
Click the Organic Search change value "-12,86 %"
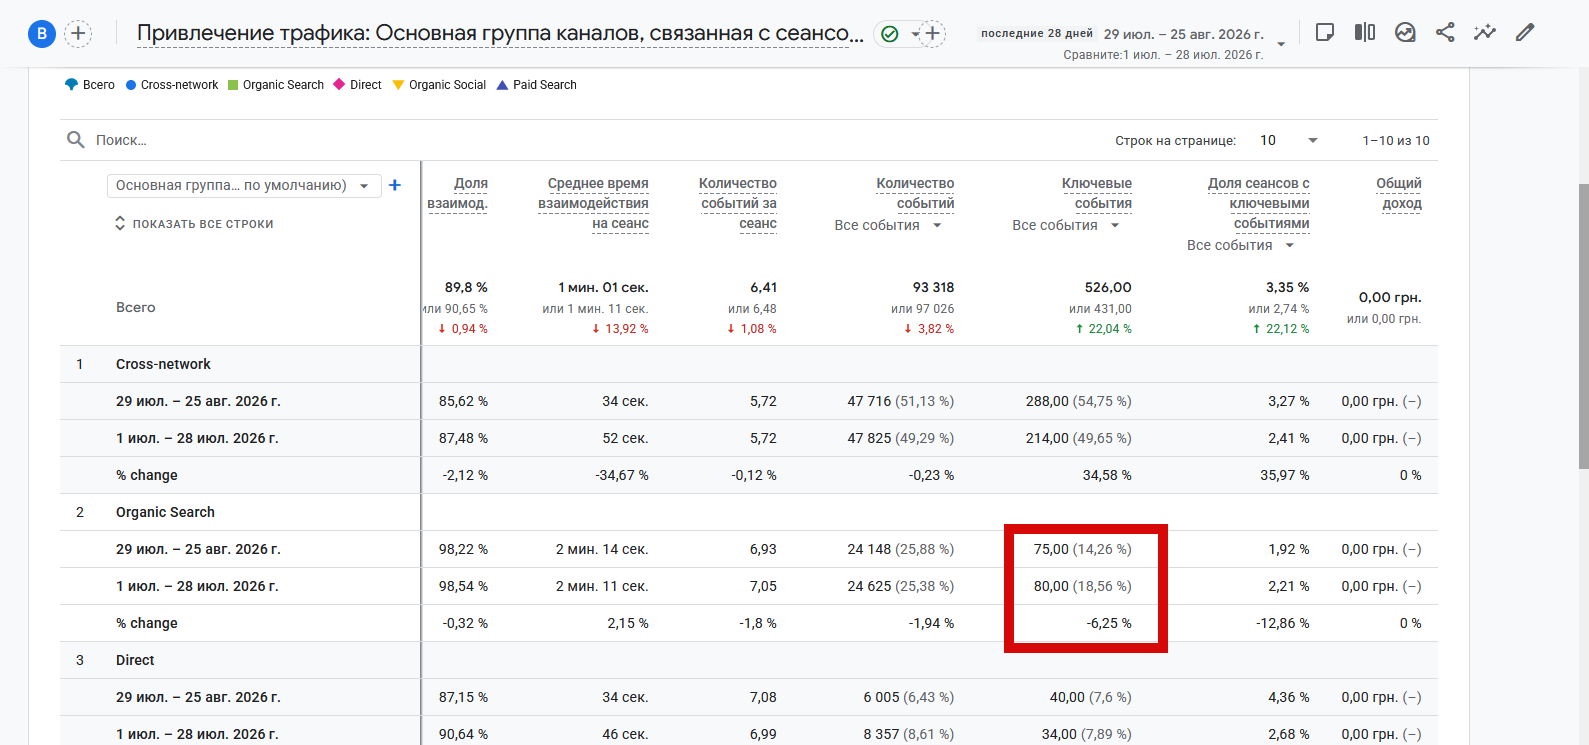1283,623
